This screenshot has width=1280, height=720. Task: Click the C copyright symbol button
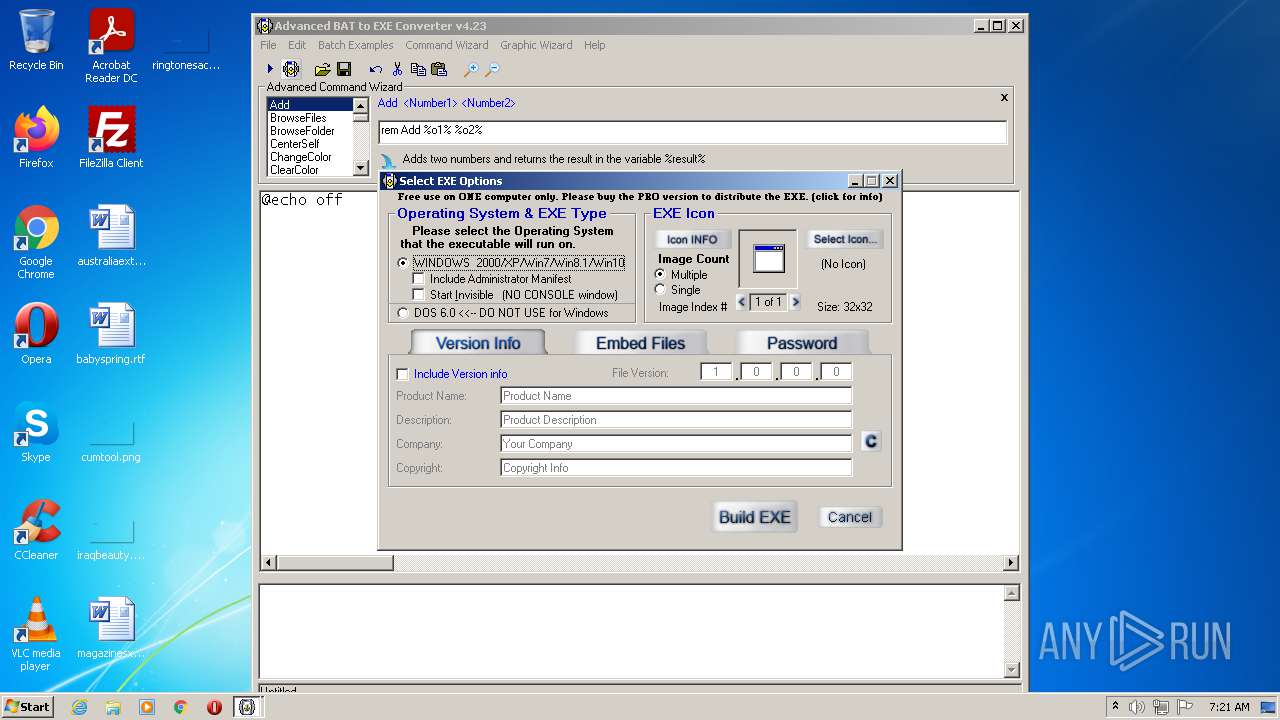click(870, 441)
